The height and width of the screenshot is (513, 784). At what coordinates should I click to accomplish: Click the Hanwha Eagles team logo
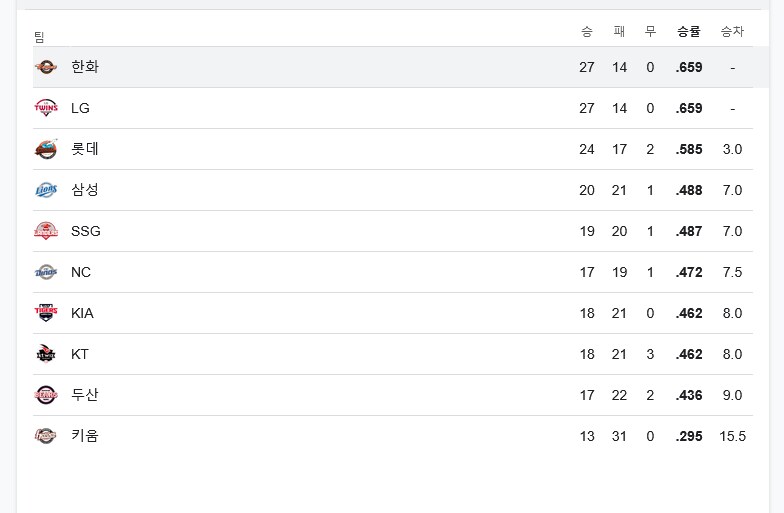(x=46, y=67)
